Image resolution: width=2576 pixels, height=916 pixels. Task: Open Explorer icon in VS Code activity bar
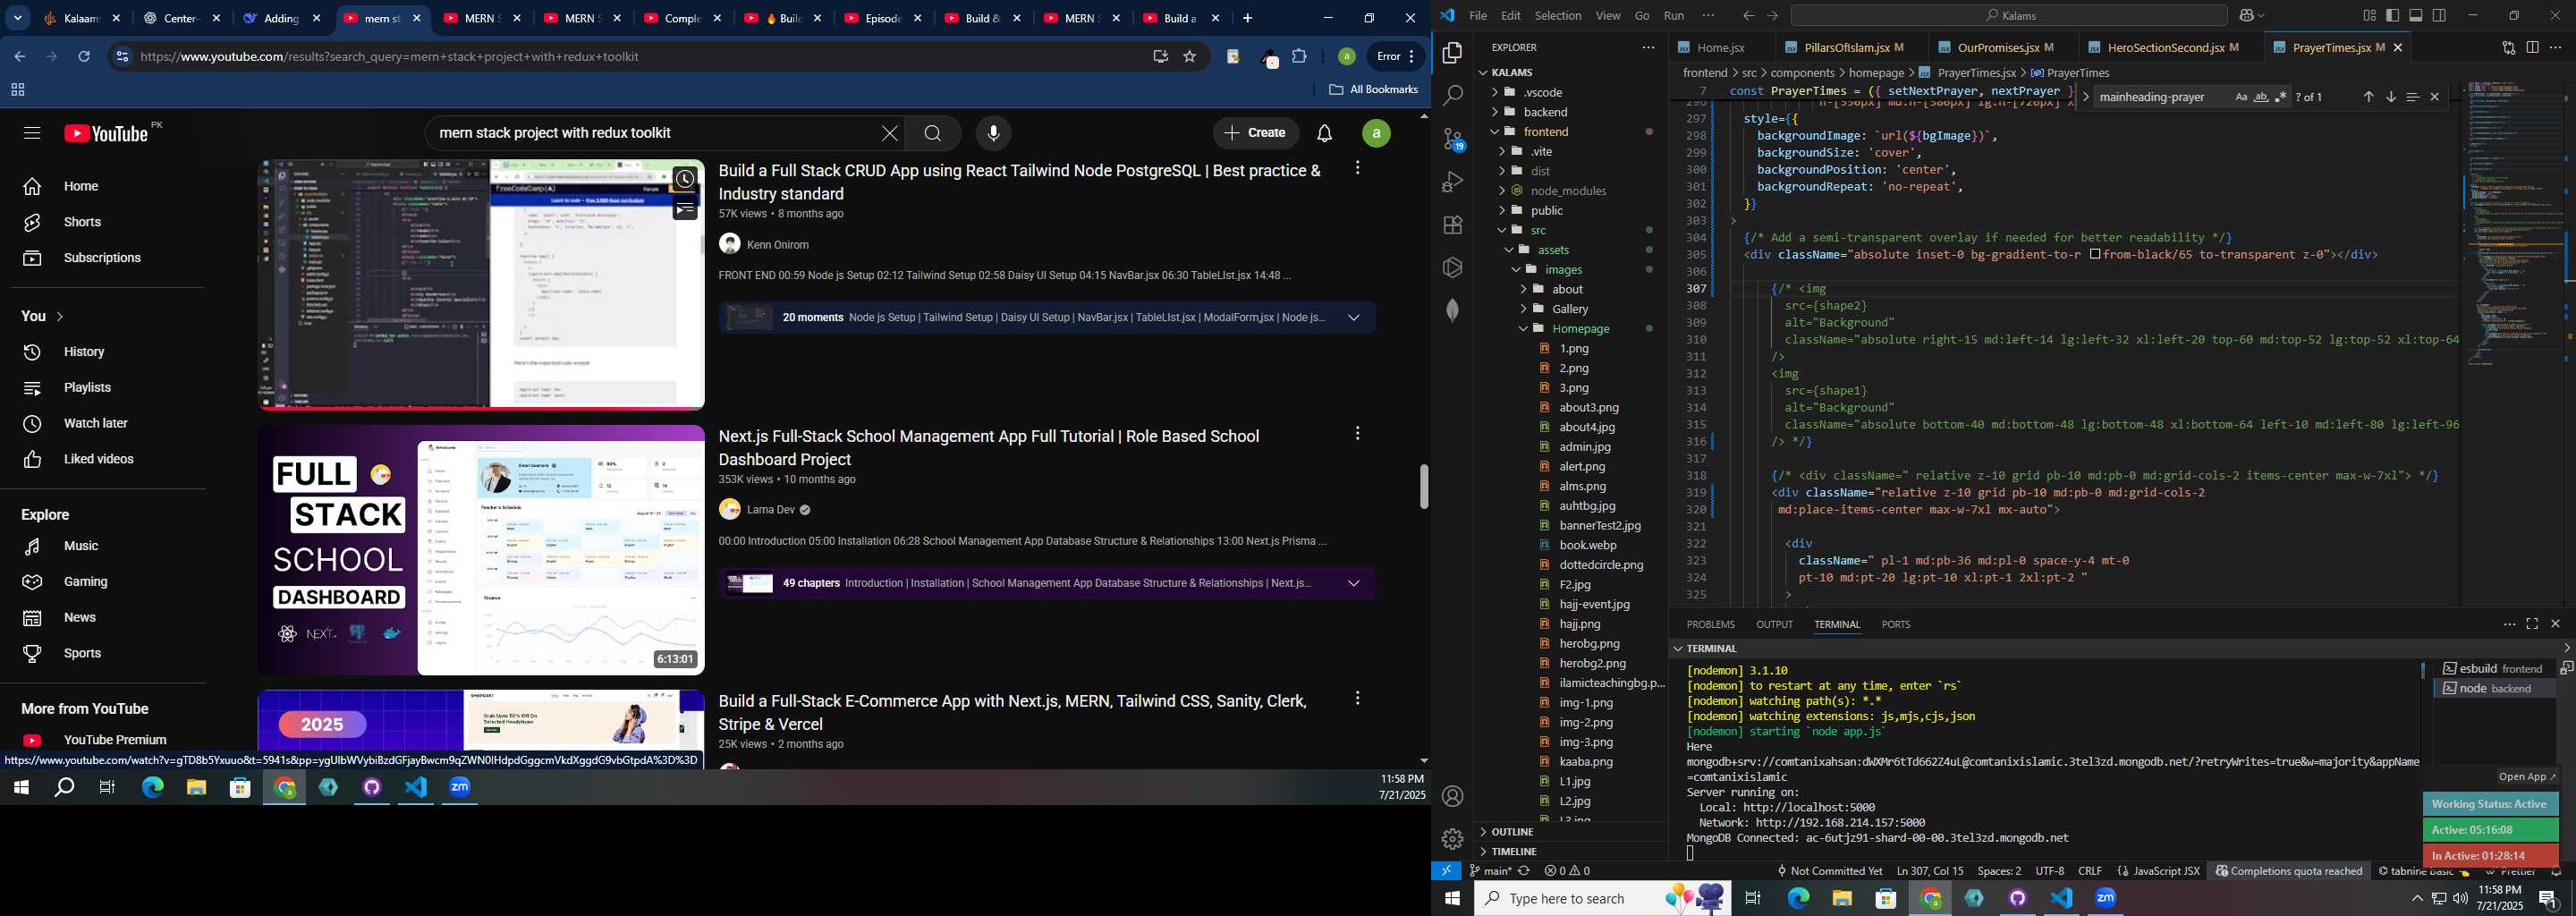[x=1452, y=53]
